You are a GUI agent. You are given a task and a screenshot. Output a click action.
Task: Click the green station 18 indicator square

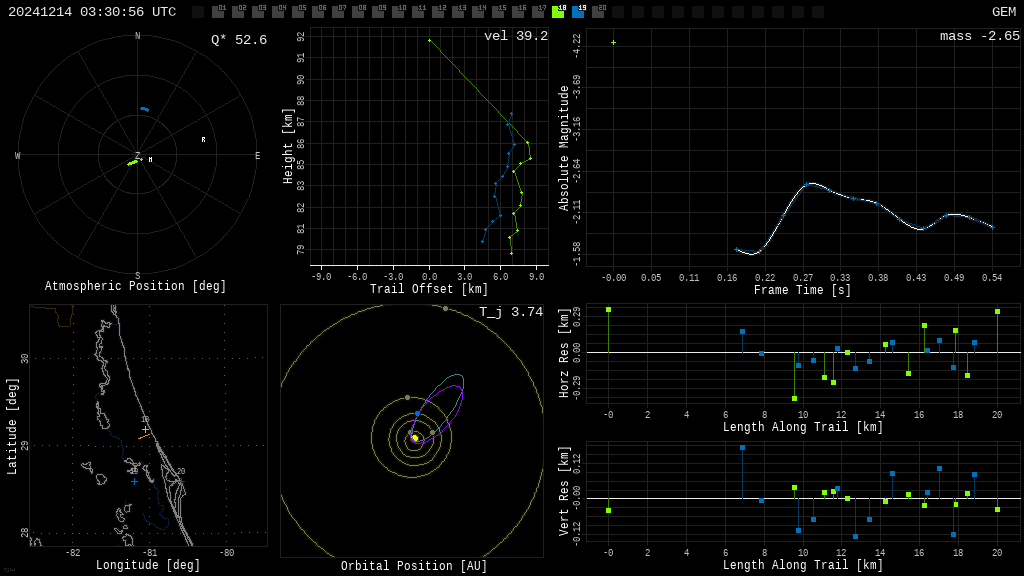pos(558,12)
